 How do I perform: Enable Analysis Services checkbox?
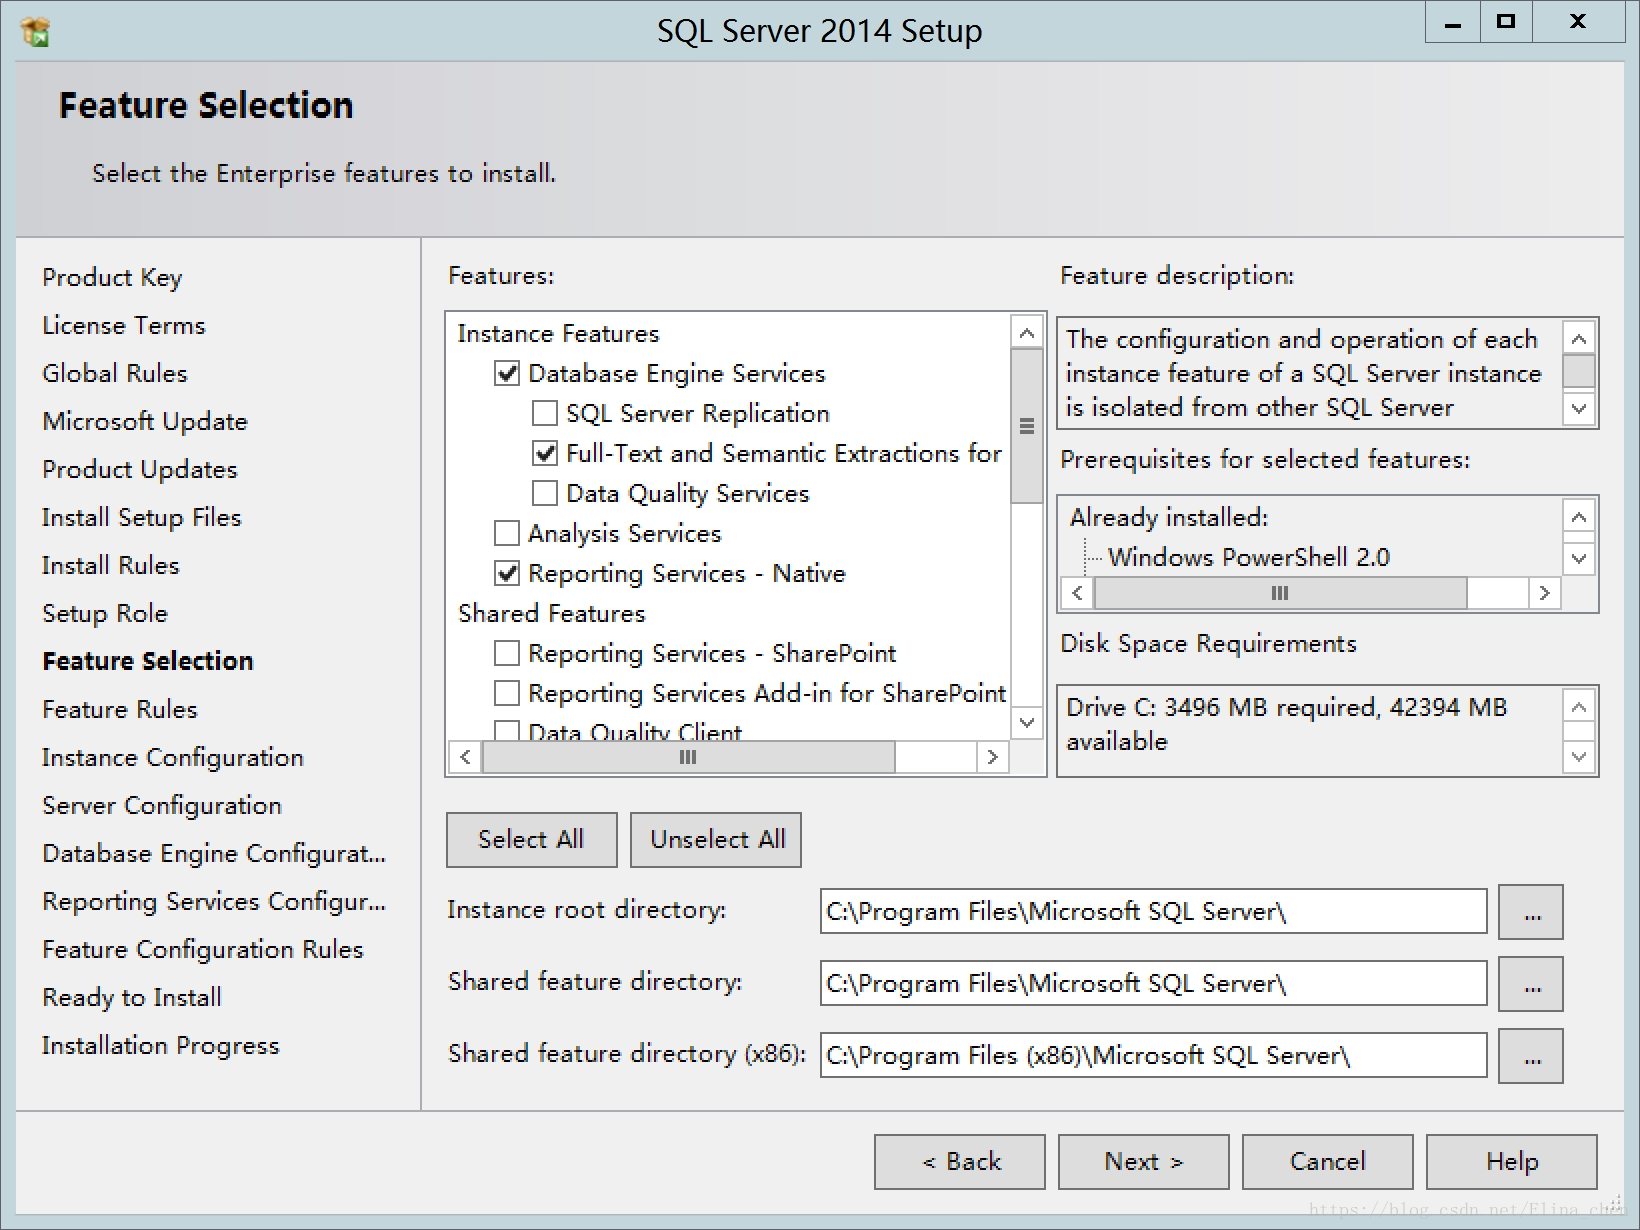tap(507, 534)
